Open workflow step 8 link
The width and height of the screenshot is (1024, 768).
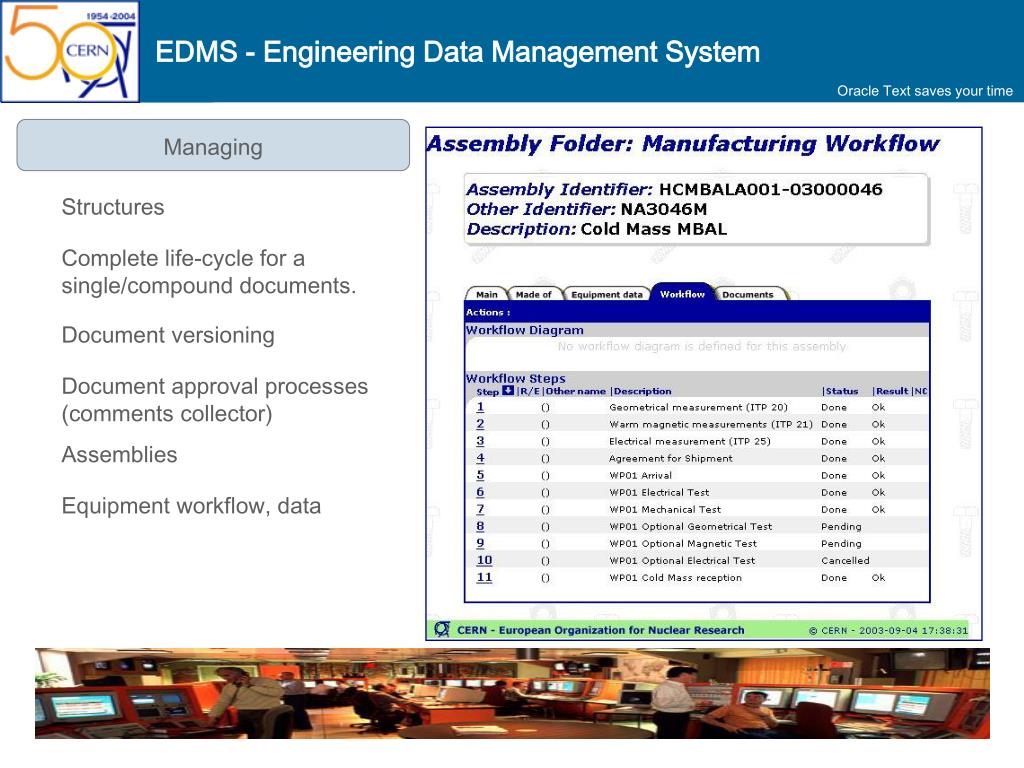(x=480, y=526)
